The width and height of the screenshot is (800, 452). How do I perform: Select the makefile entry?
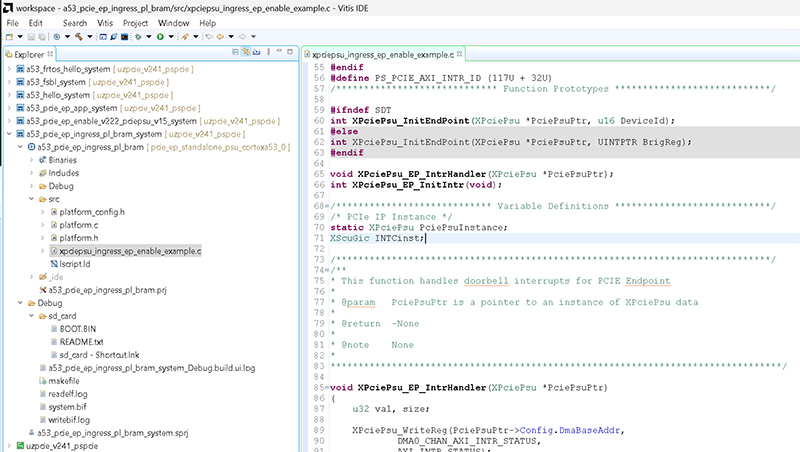(x=64, y=381)
